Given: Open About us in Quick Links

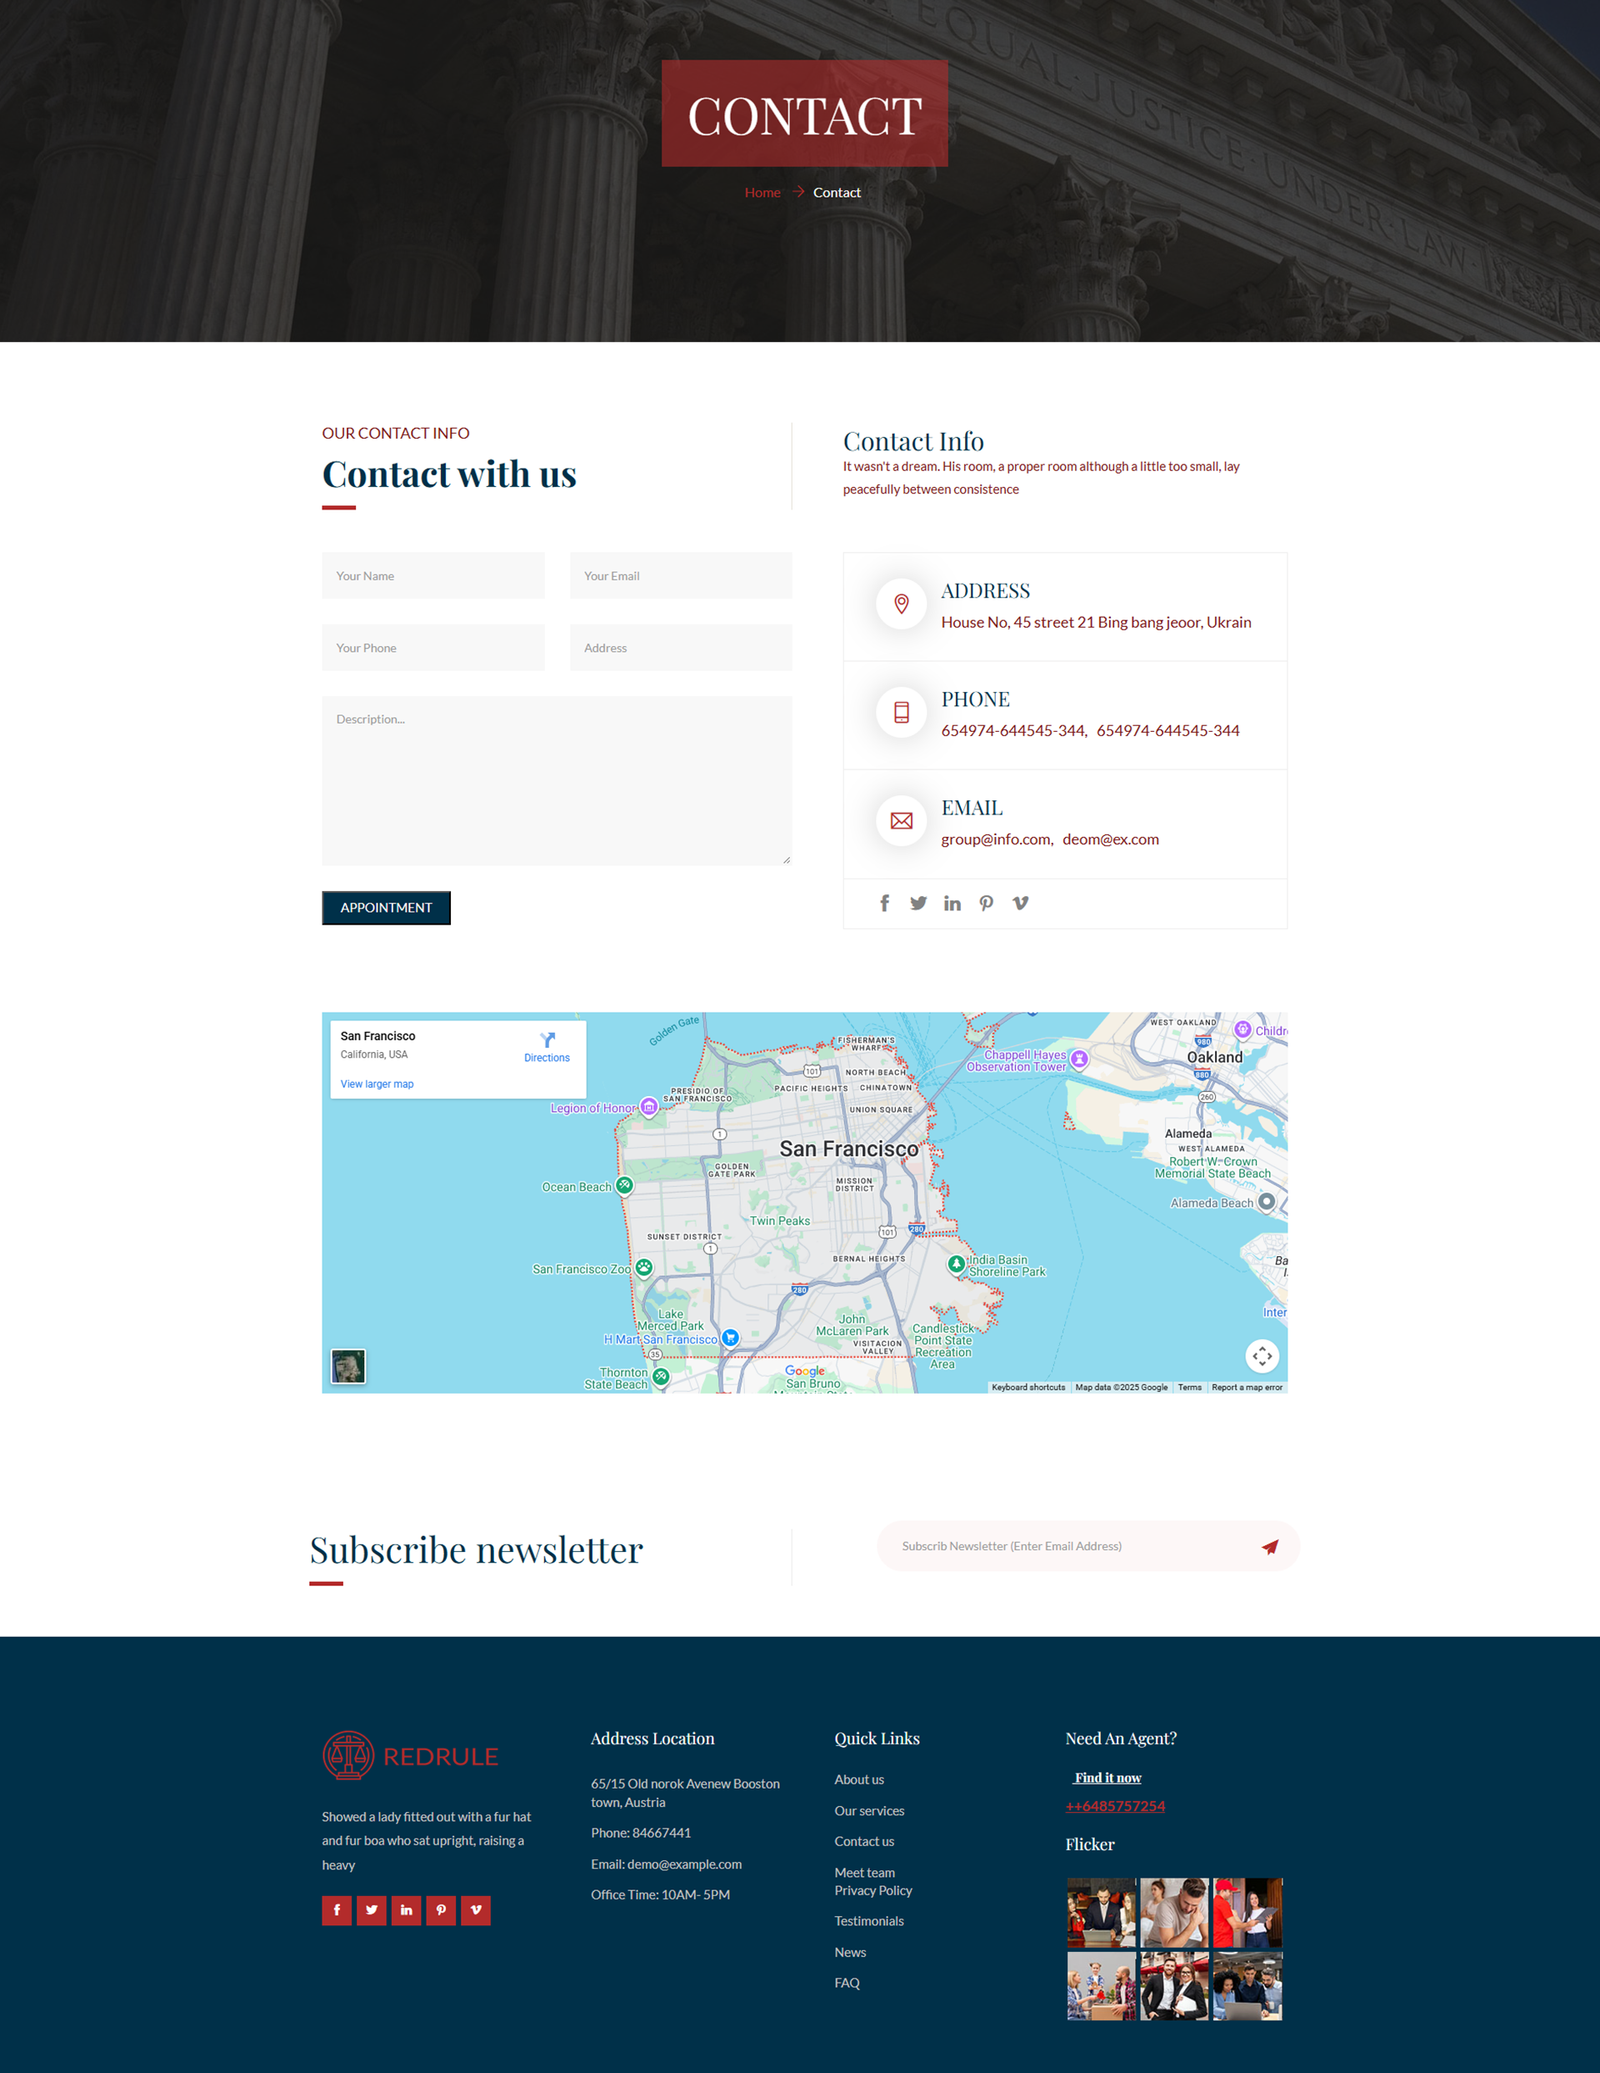Looking at the screenshot, I should point(859,1780).
